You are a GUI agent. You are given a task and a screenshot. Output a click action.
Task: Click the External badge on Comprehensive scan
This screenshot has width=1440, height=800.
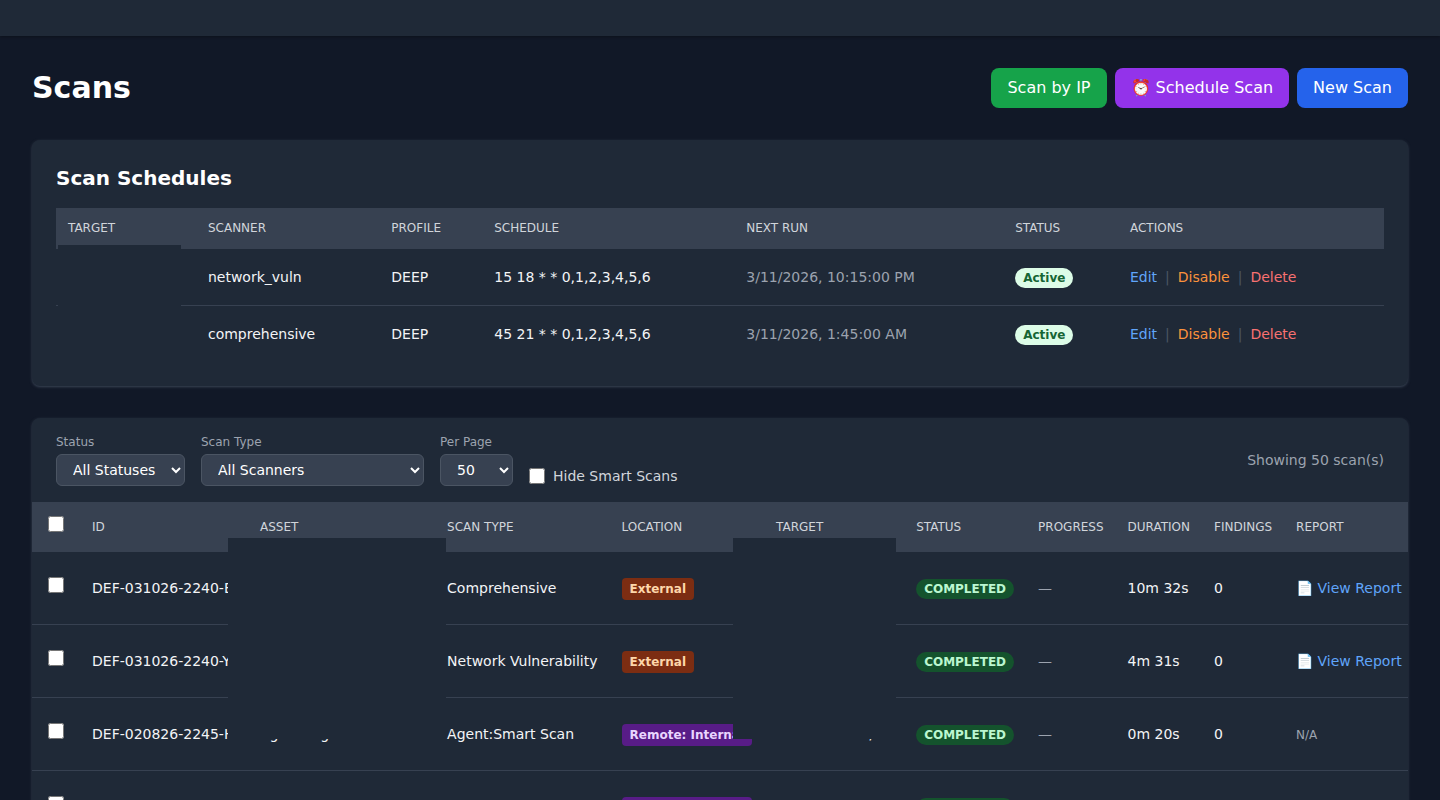(657, 589)
